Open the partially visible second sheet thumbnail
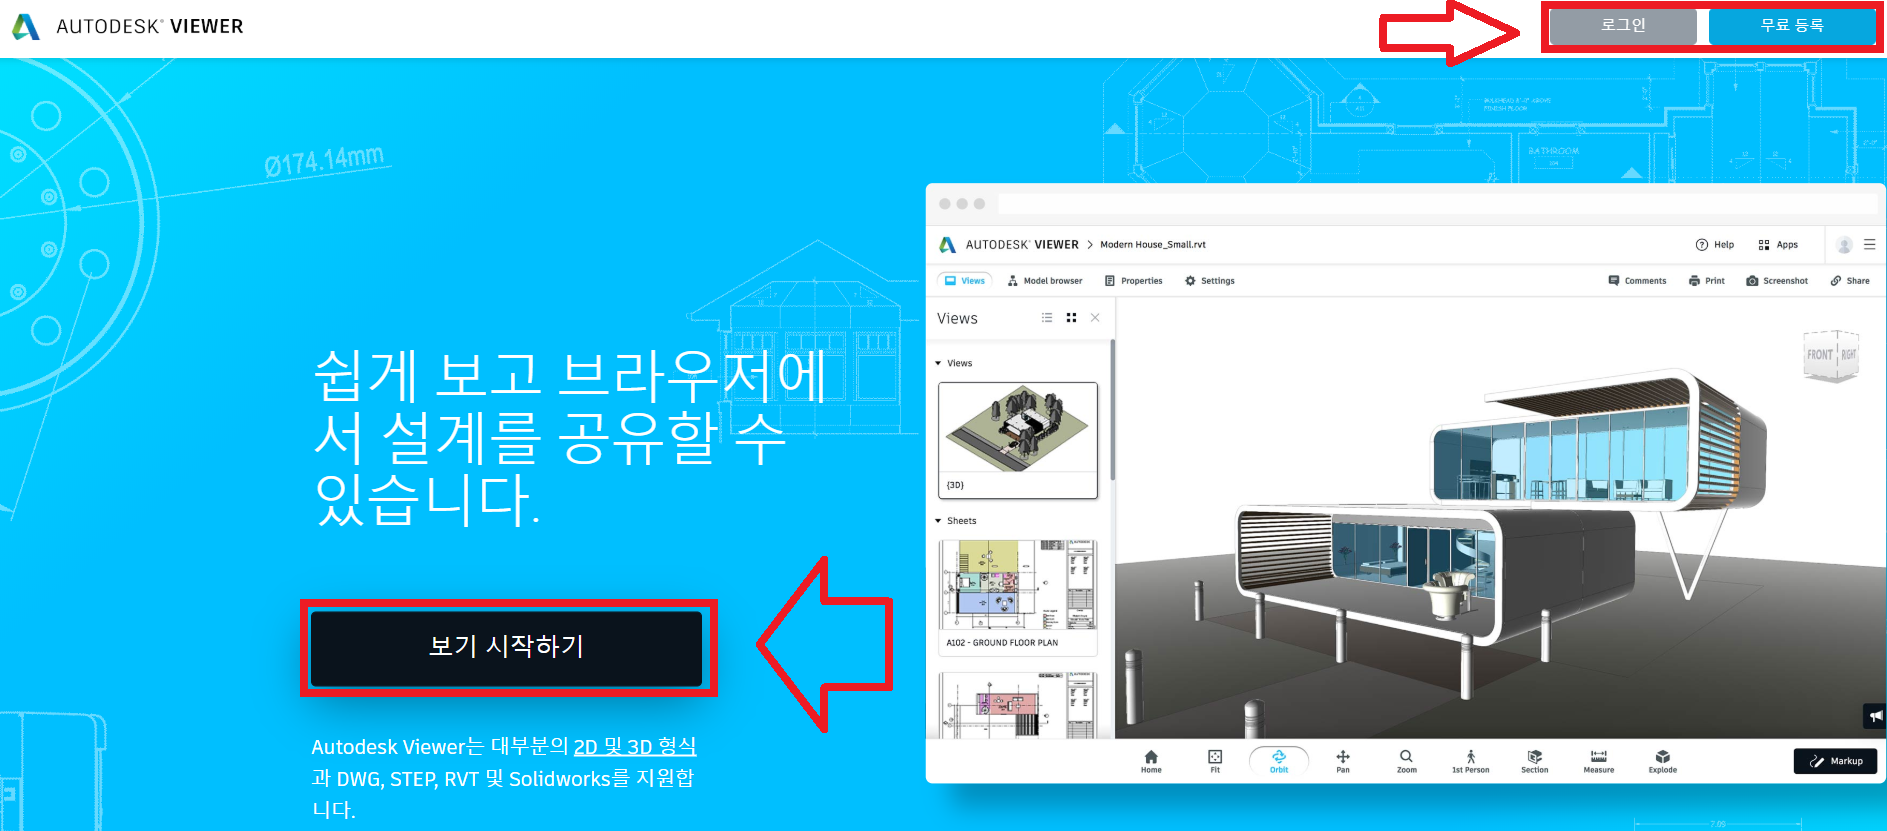Screen dimensions: 1887x831 [x=1018, y=705]
